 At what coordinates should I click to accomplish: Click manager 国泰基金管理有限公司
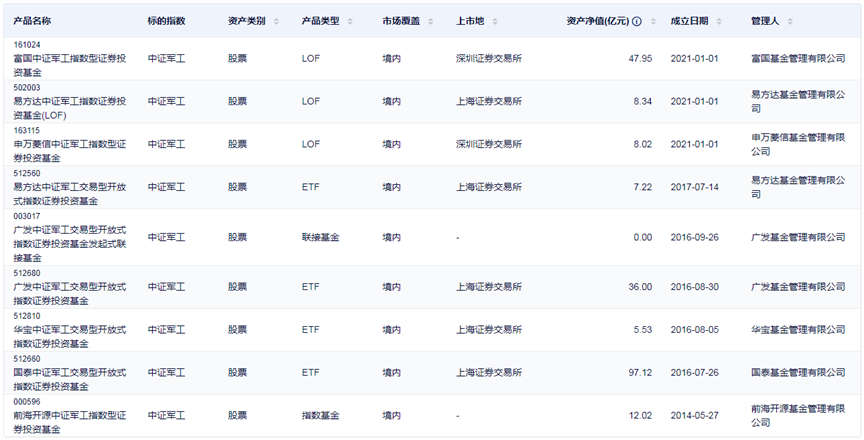[x=798, y=373]
